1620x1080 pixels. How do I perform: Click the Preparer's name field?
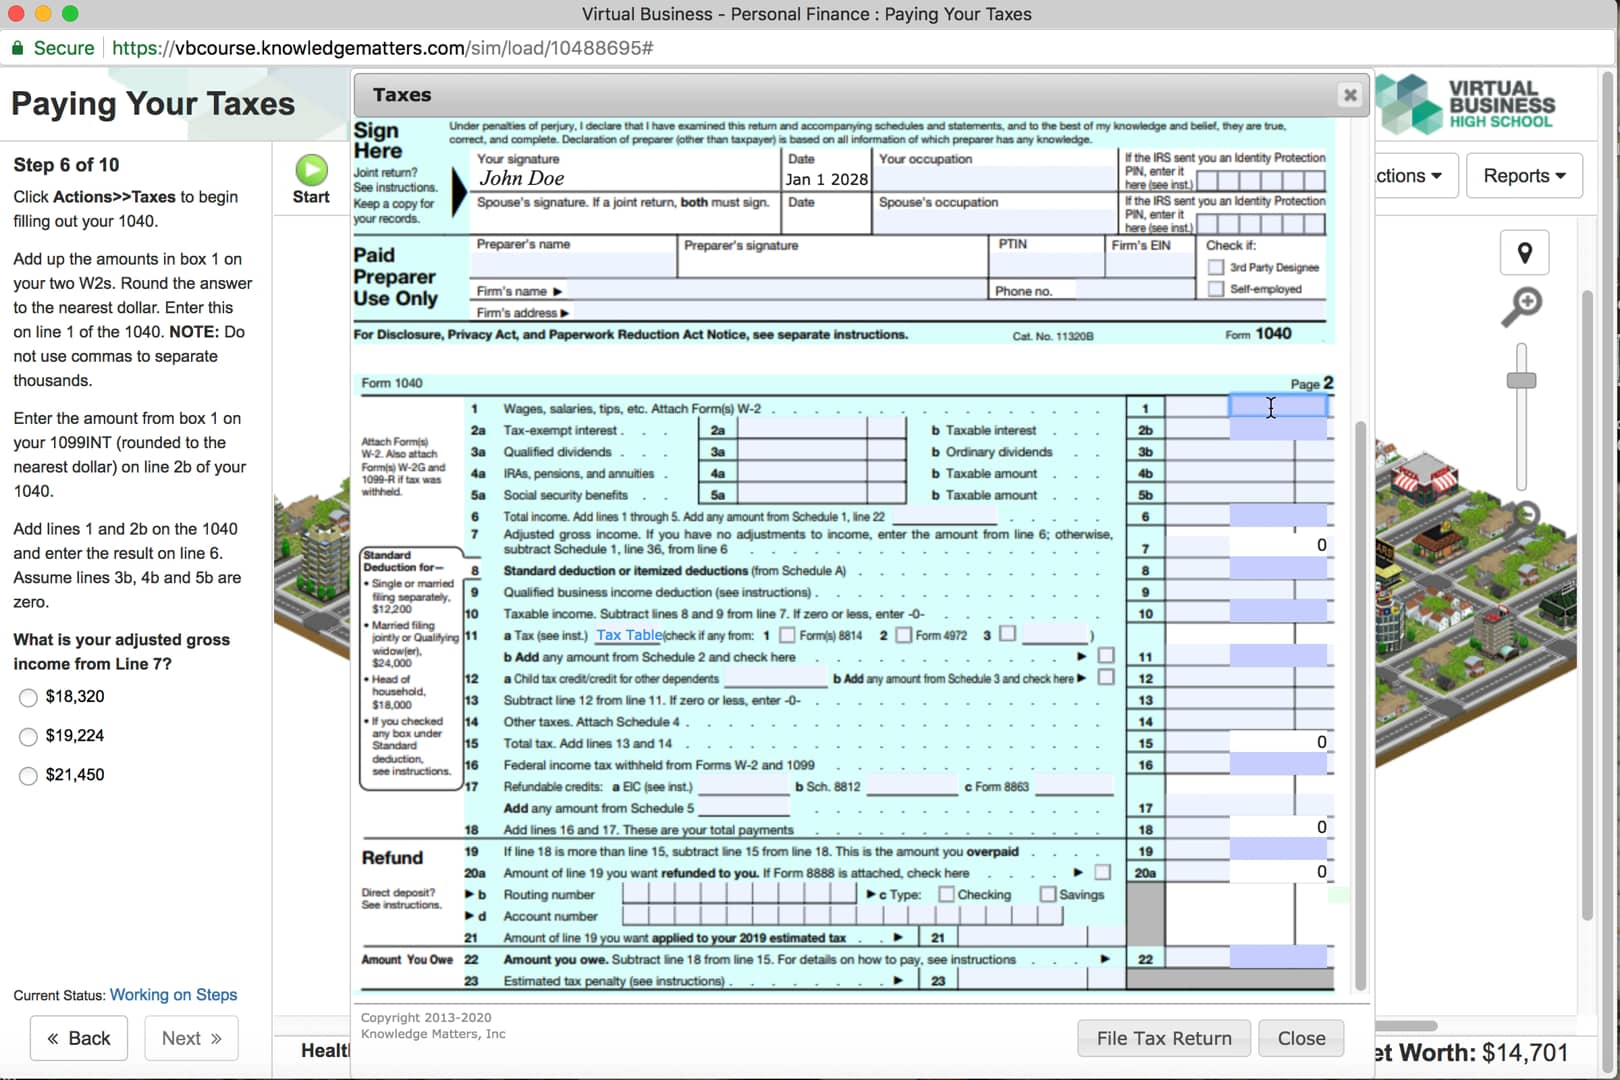click(x=574, y=264)
